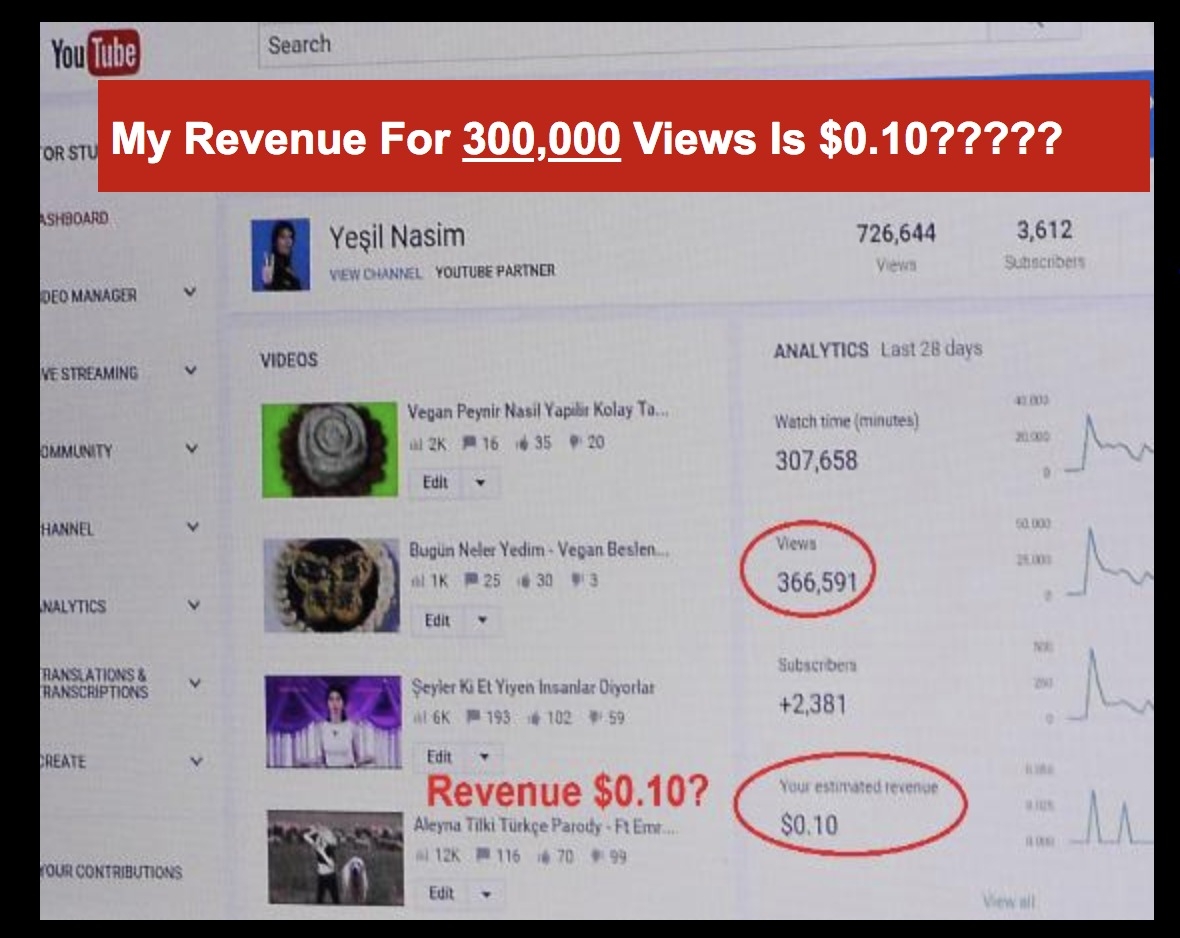
Task: Click likes icon for Vegan Peynir video
Action: pos(522,443)
